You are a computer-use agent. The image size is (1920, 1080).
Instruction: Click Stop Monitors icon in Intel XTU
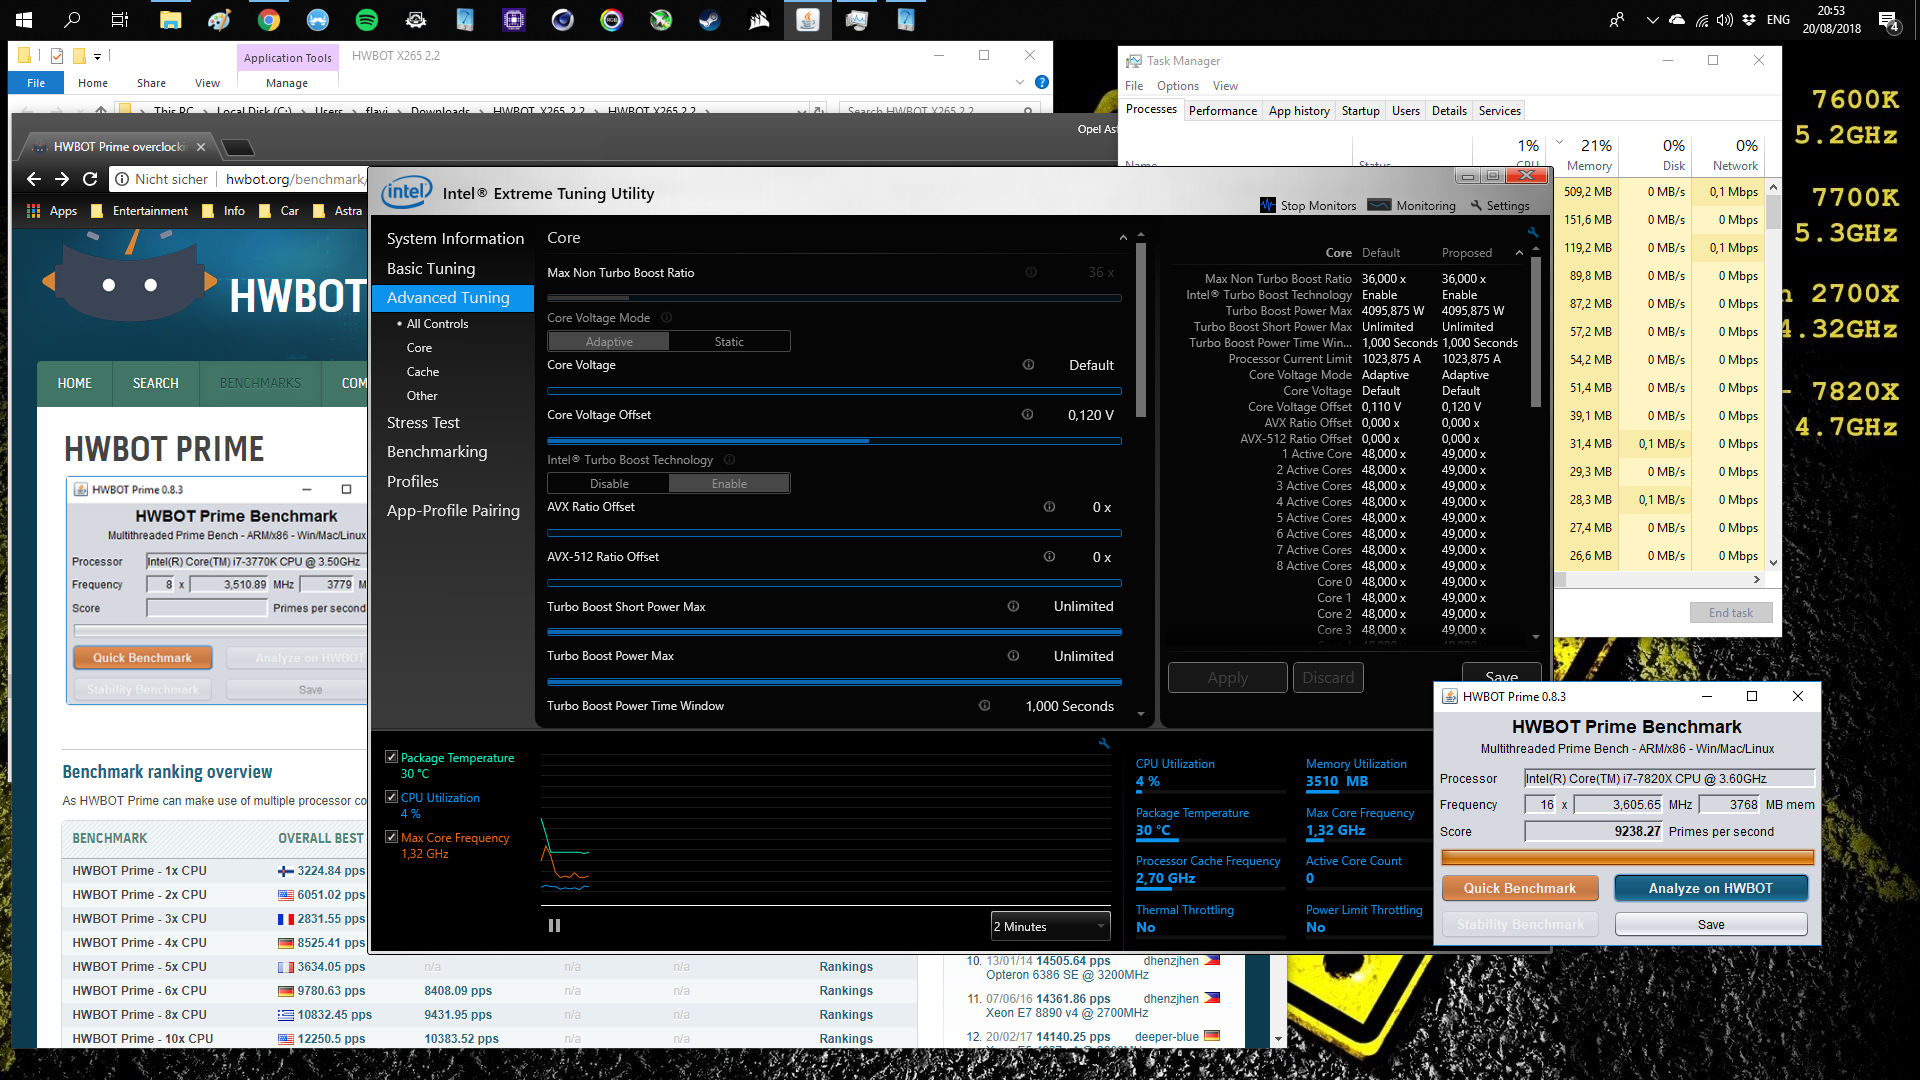pos(1267,205)
